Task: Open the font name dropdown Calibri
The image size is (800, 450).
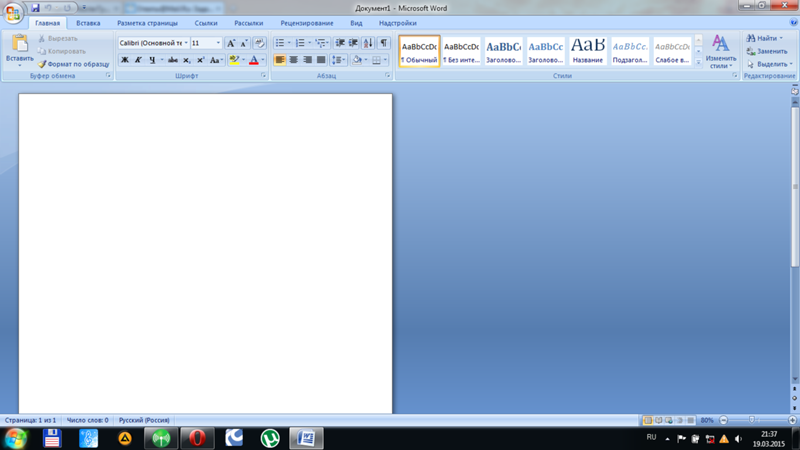Action: click(x=186, y=43)
